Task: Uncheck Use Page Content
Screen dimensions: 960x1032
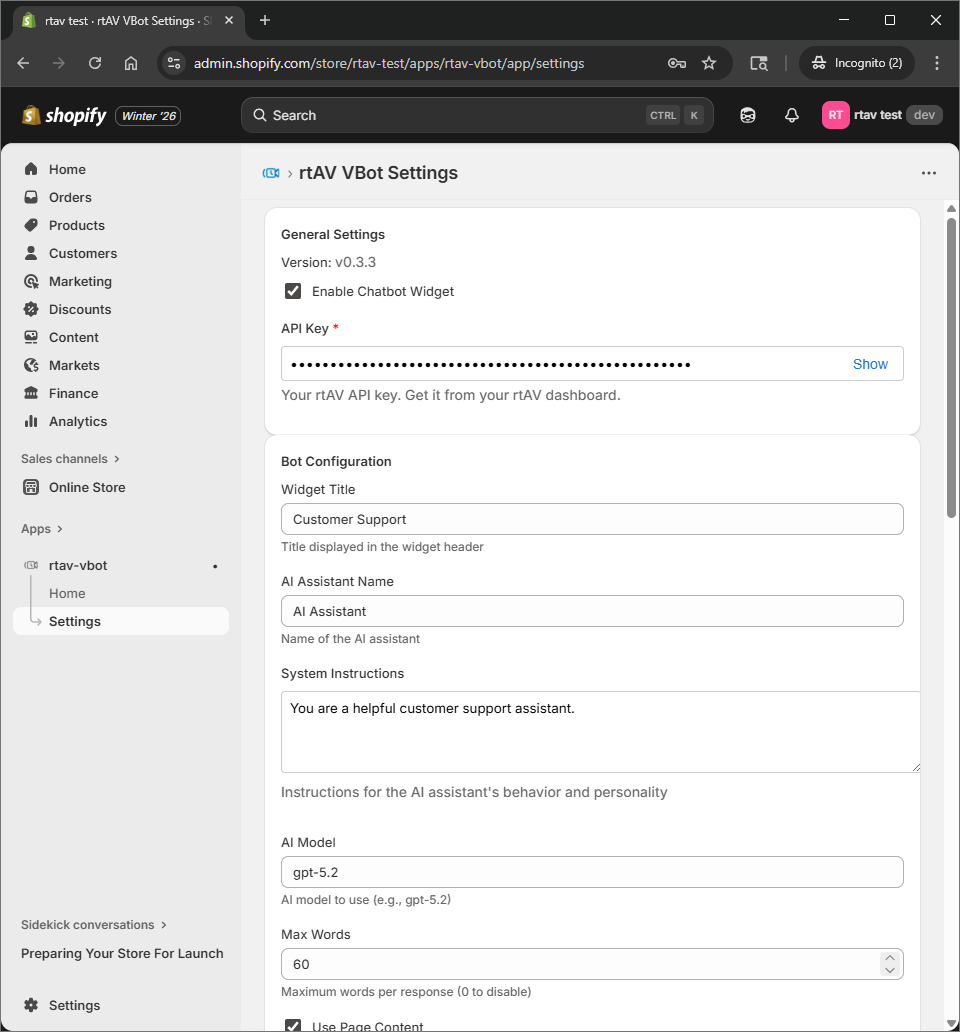Action: tap(292, 1025)
